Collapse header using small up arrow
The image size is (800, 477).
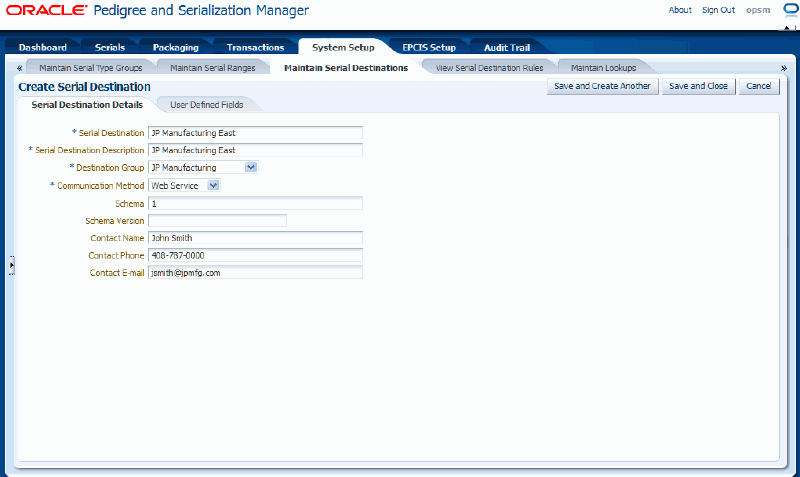click(x=787, y=28)
